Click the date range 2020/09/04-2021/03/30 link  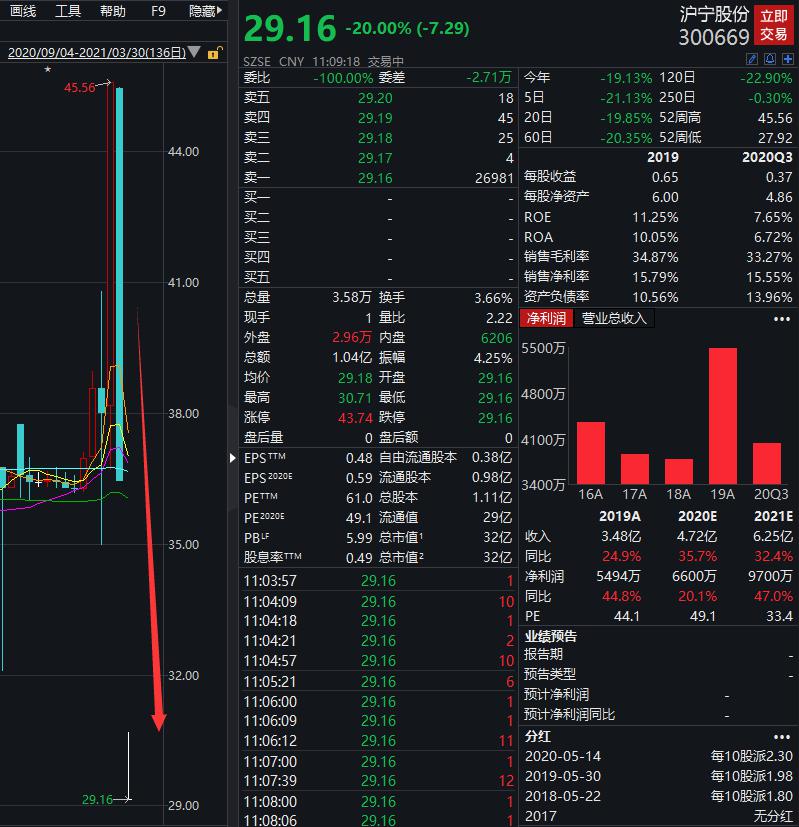coord(97,53)
